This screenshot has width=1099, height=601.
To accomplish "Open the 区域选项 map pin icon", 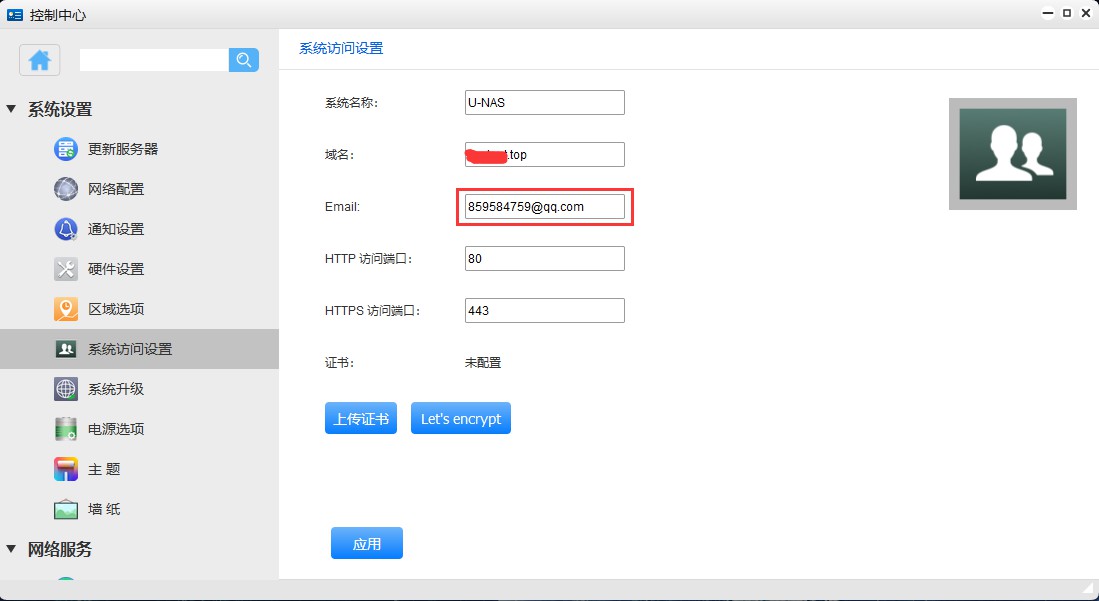I will click(x=66, y=309).
